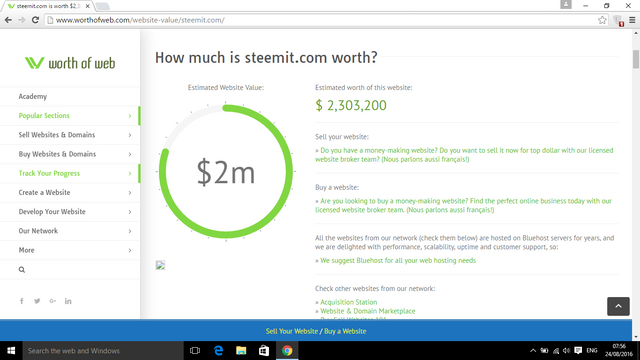Click the $2m circular value gauge
This screenshot has height=360, width=640.
[x=226, y=171]
